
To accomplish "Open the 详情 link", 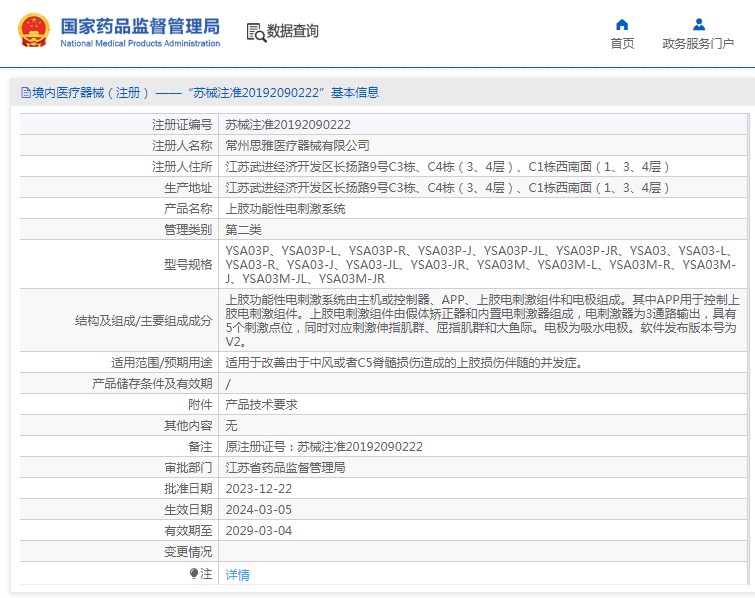I will pyautogui.click(x=237, y=574).
